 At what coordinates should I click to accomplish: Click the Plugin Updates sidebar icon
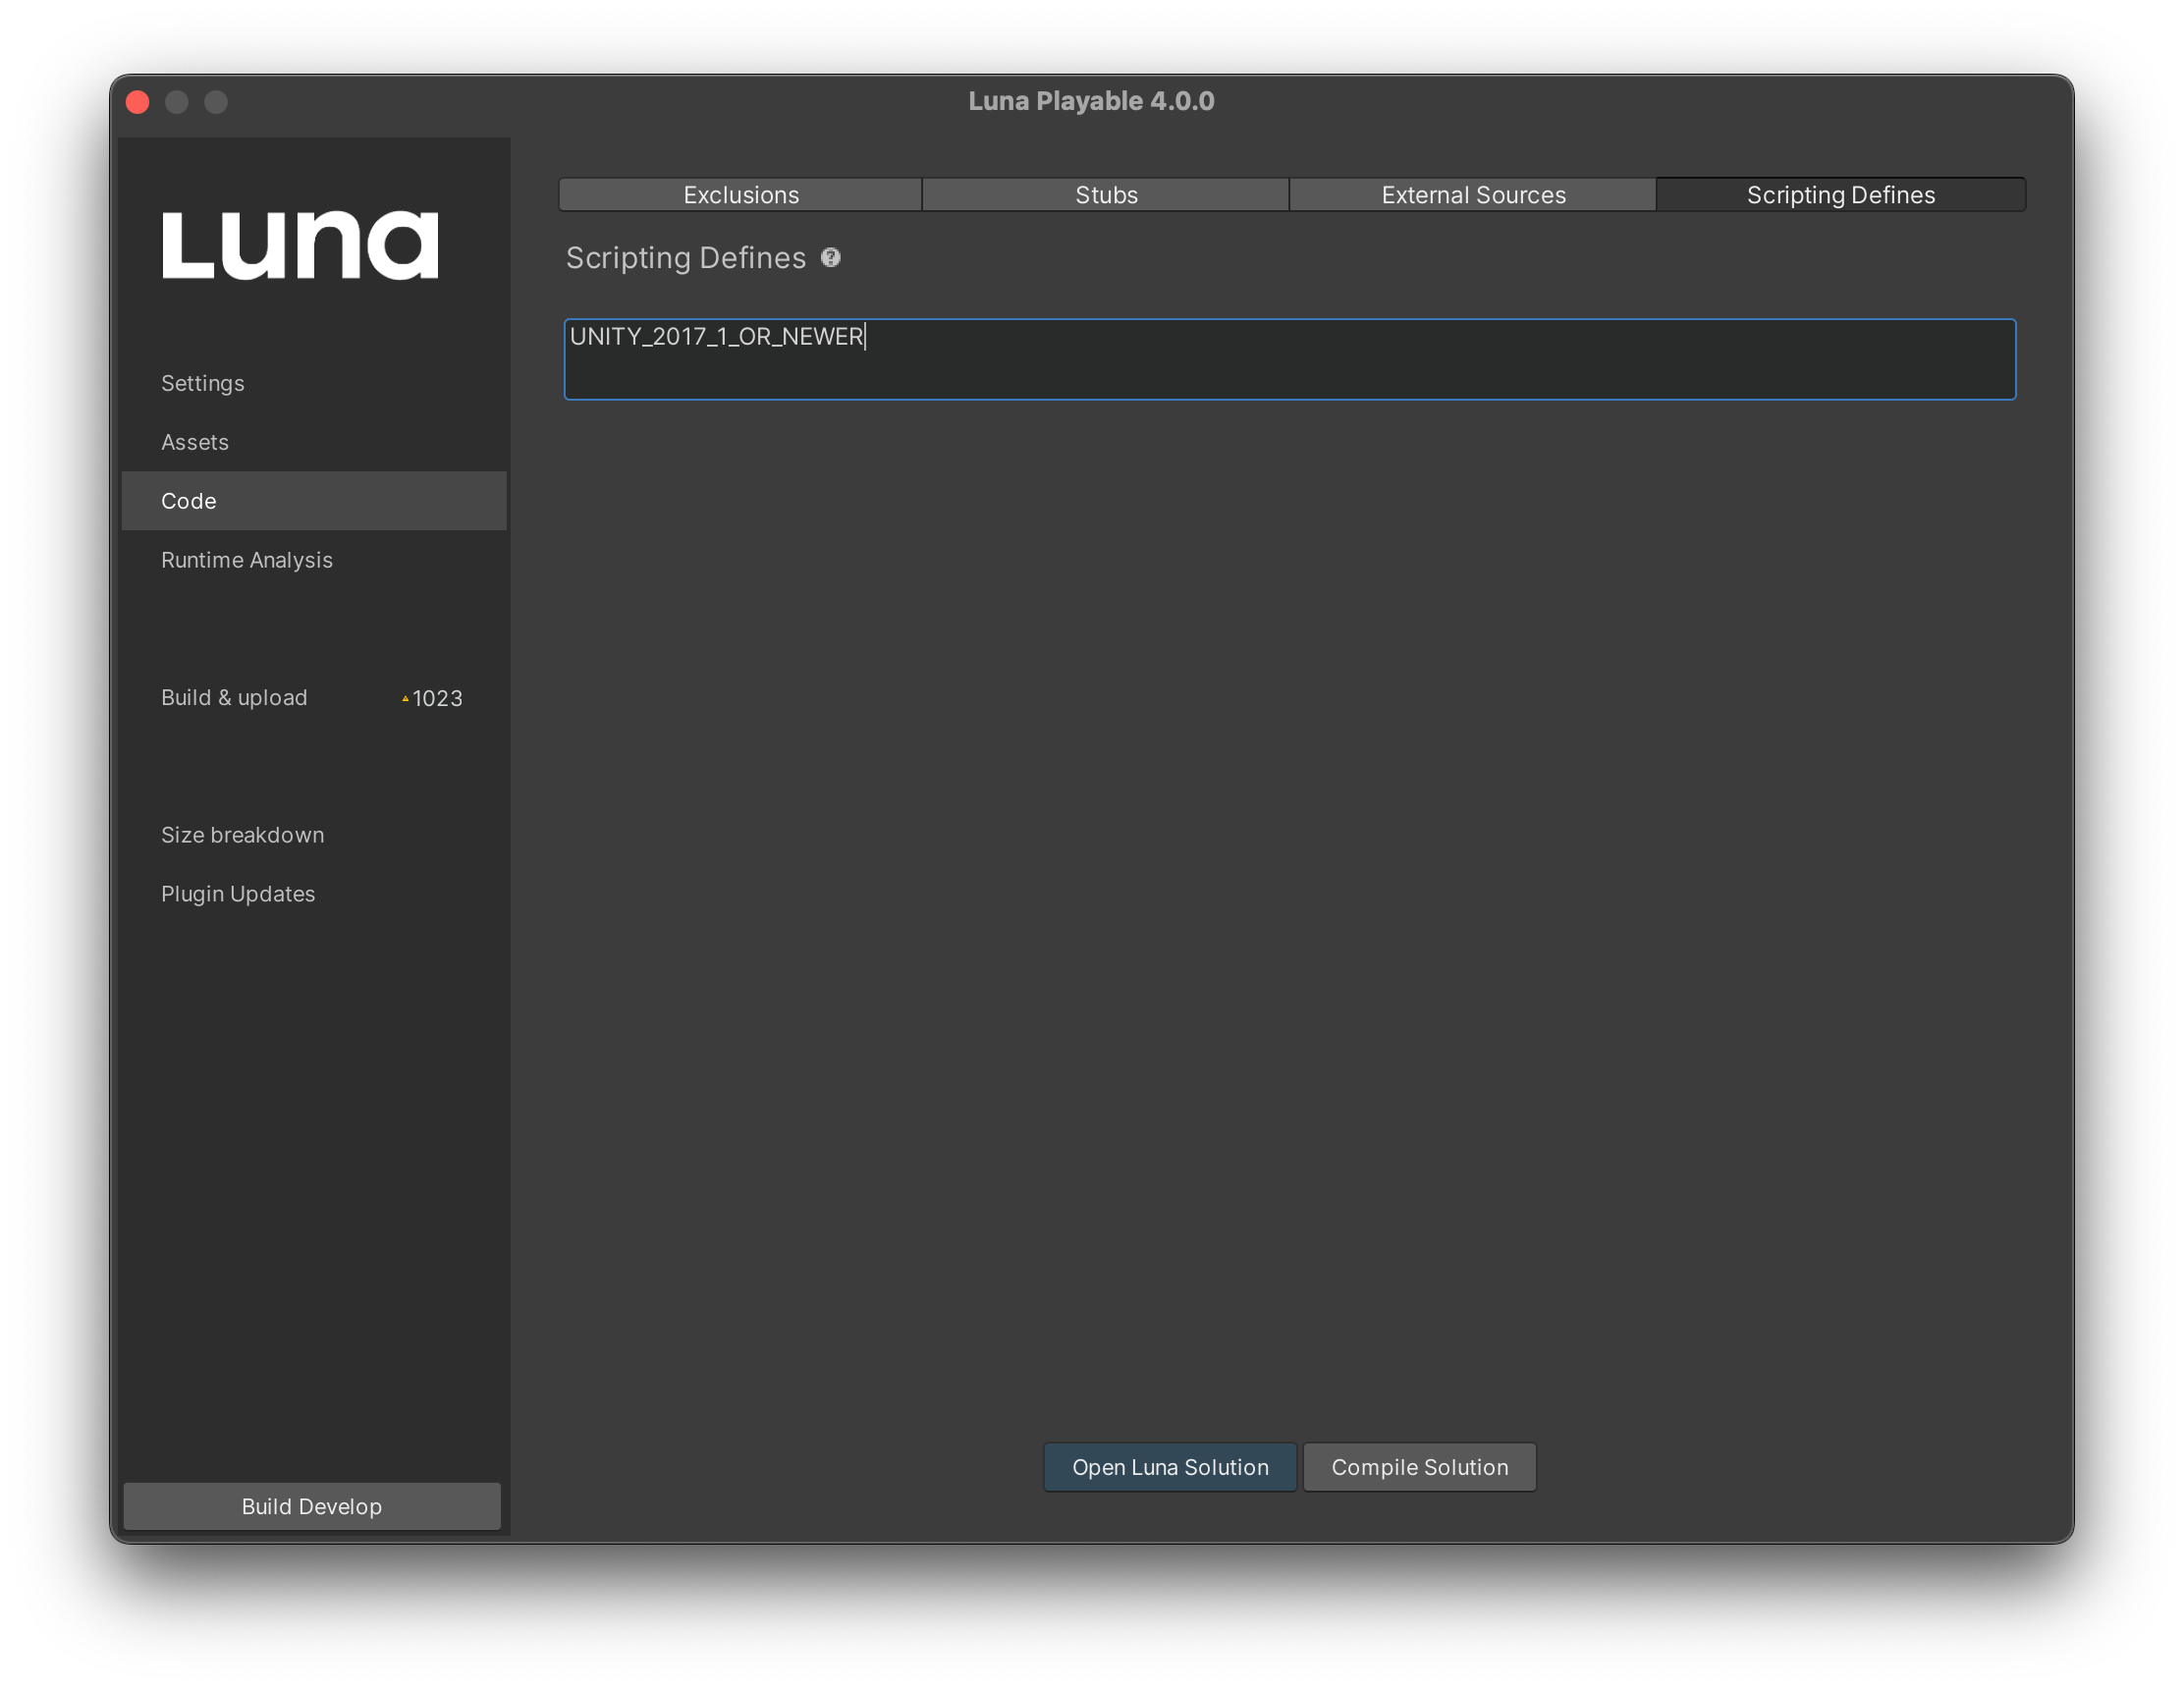(x=238, y=892)
